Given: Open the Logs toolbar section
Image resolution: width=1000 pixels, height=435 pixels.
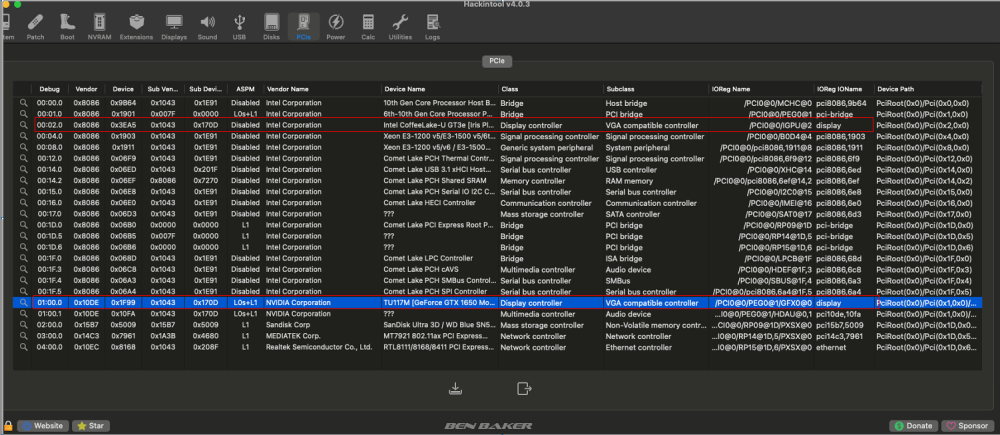Looking at the screenshot, I should click(432, 26).
